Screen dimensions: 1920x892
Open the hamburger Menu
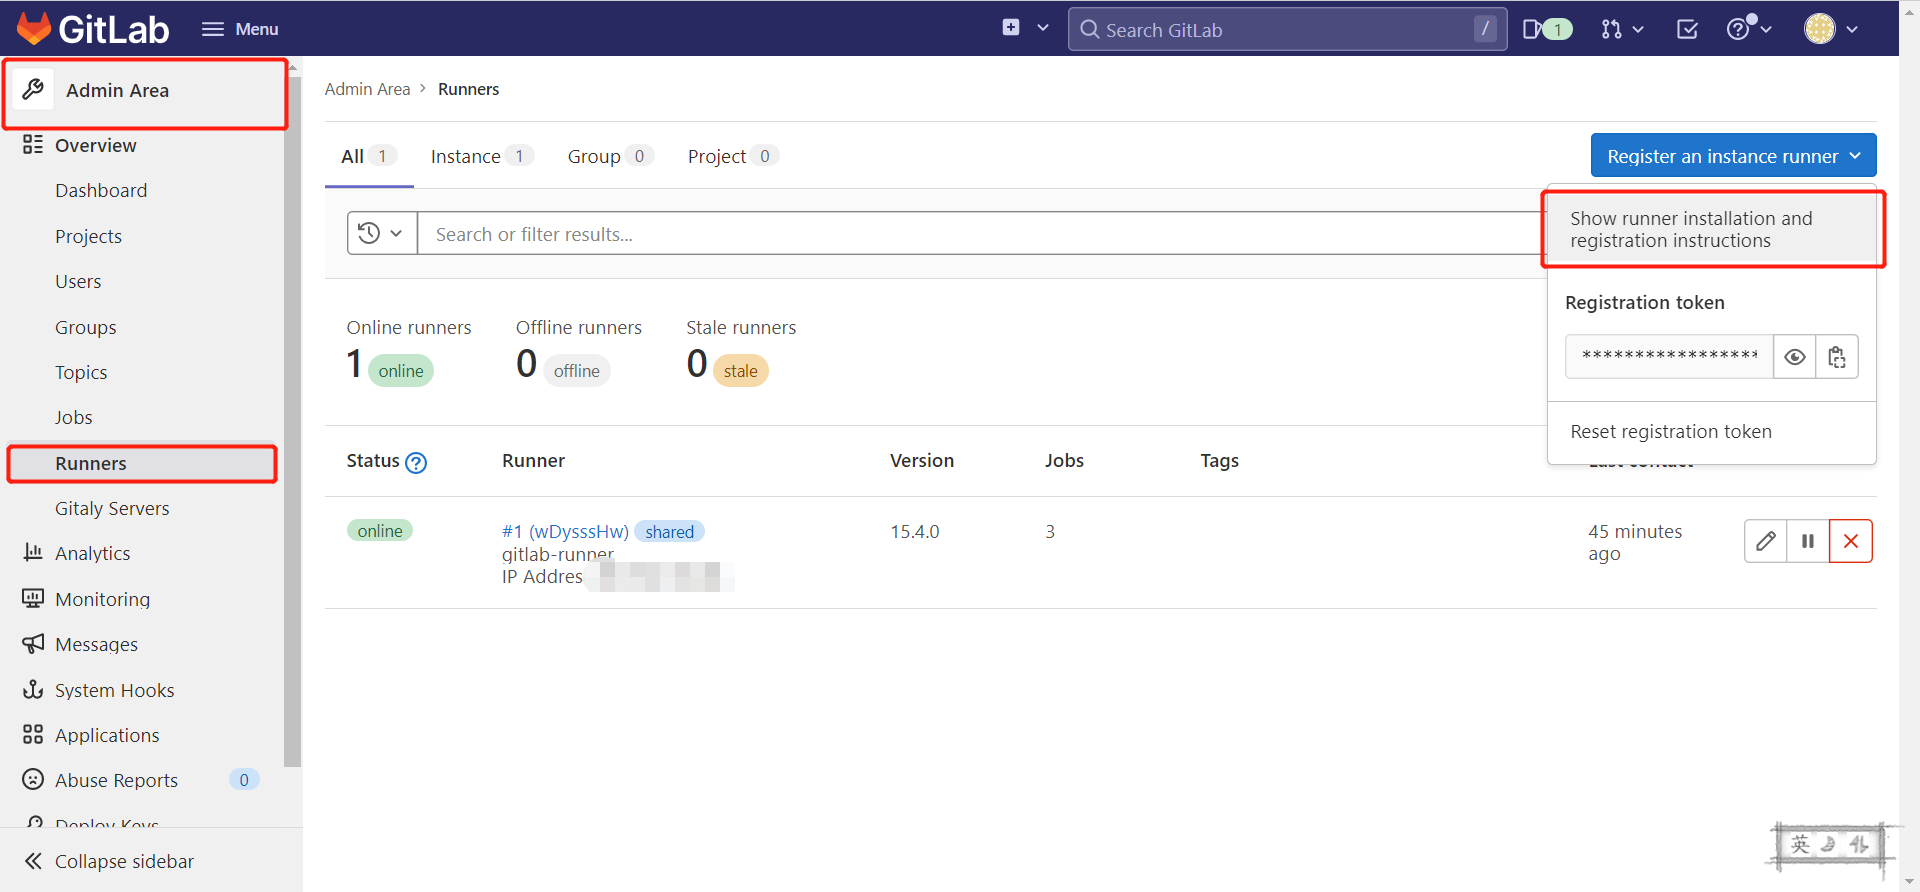(240, 29)
